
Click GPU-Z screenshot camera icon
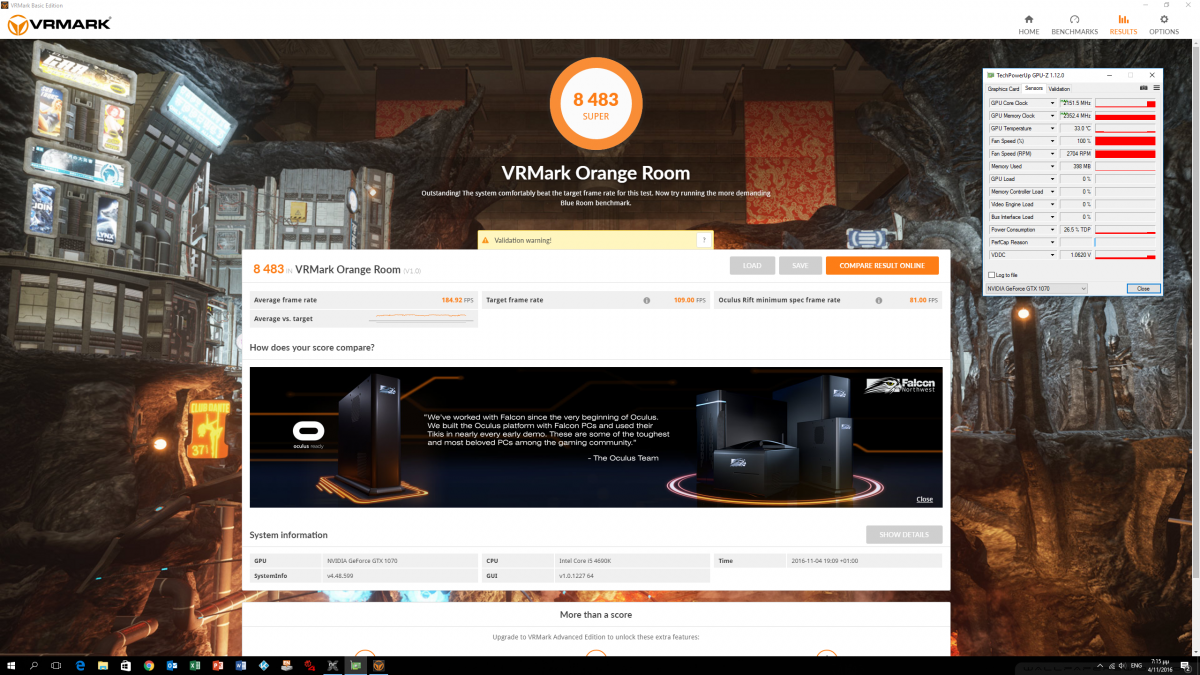pos(1144,88)
